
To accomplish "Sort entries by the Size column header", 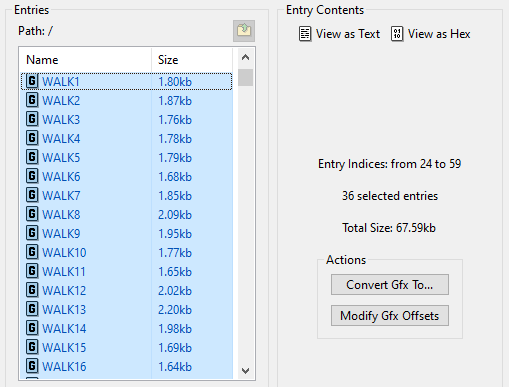I will coord(192,60).
